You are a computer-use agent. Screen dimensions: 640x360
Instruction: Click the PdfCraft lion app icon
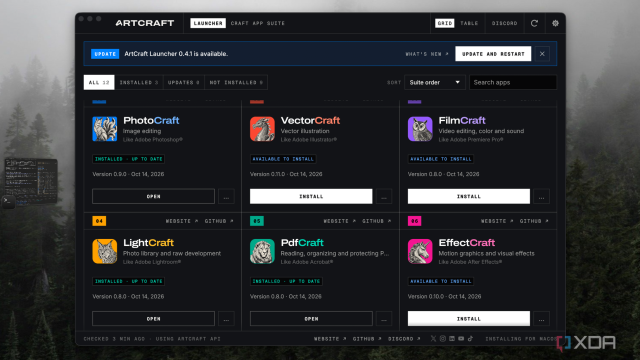262,251
